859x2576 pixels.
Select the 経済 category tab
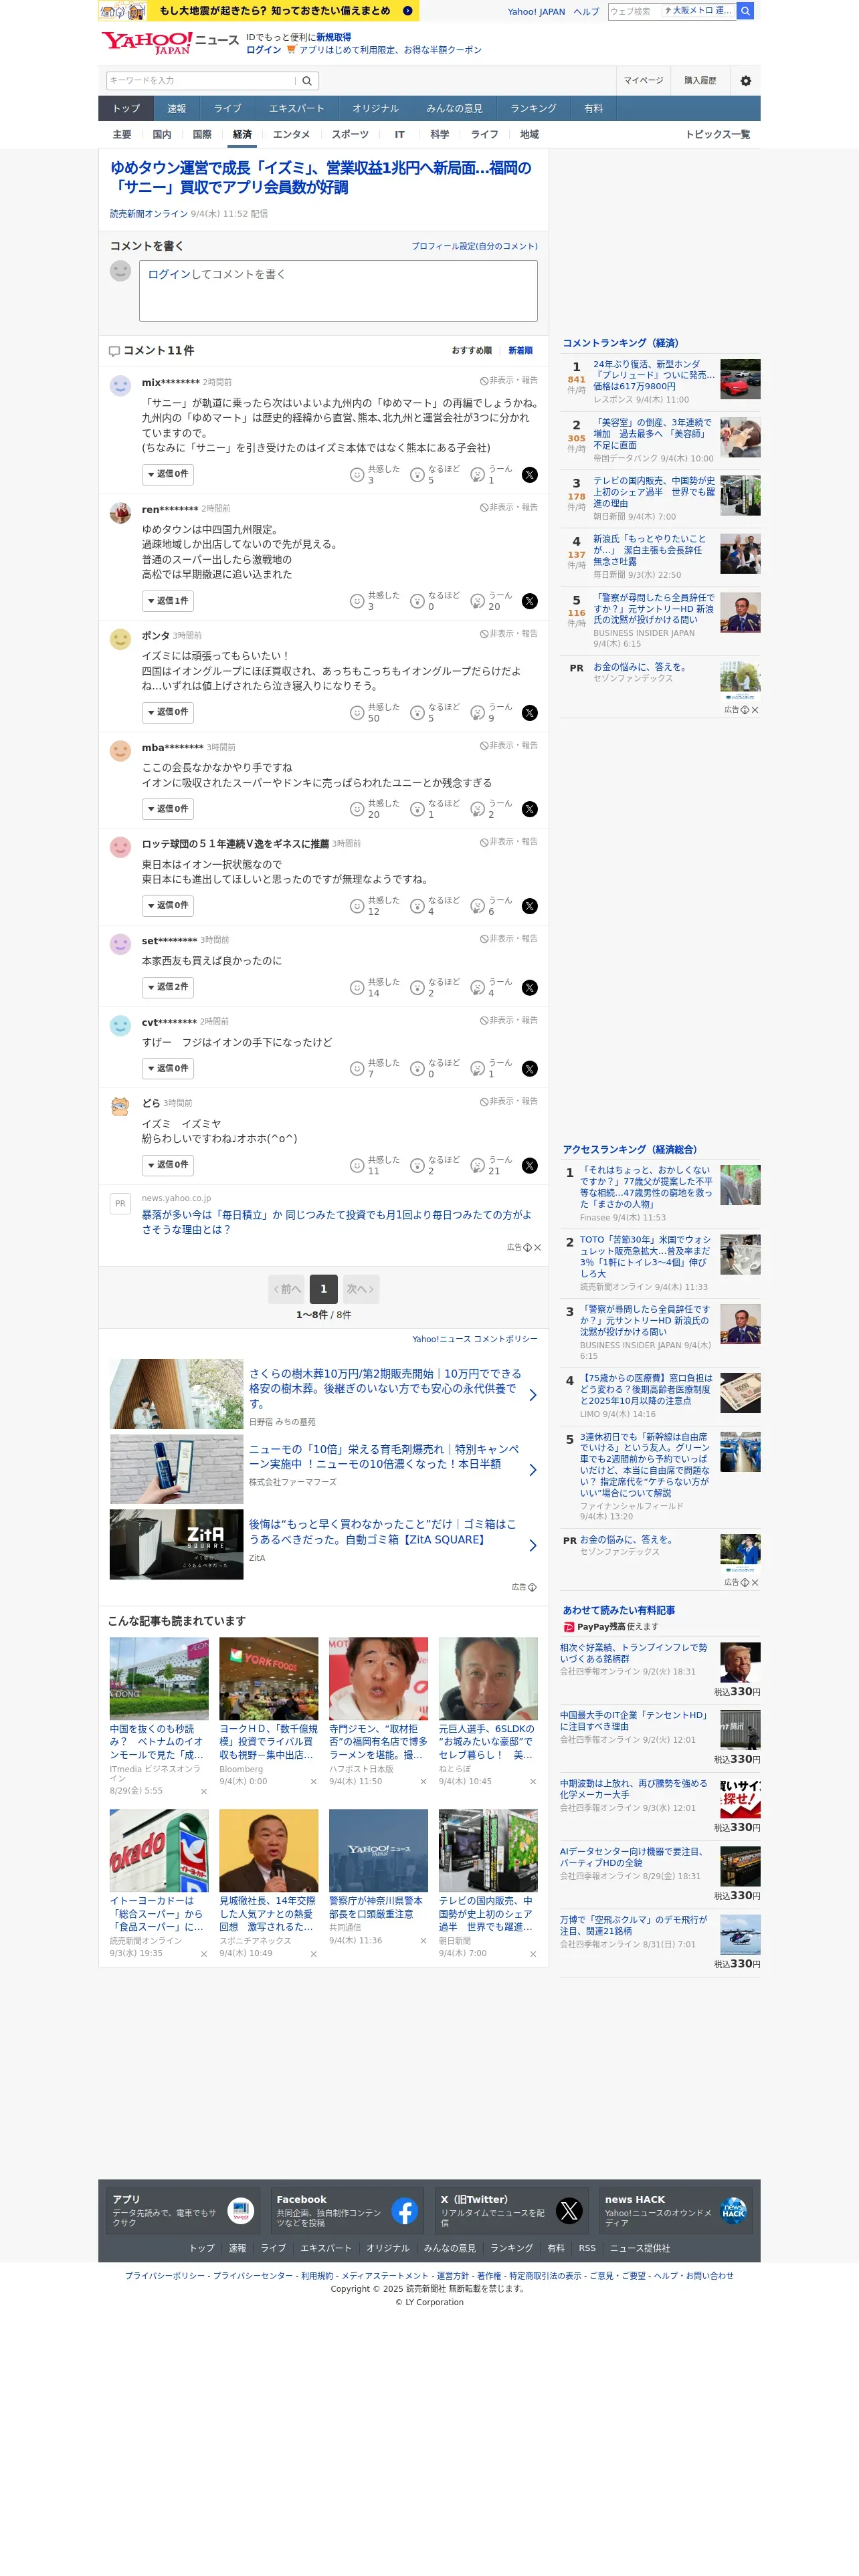[x=242, y=135]
